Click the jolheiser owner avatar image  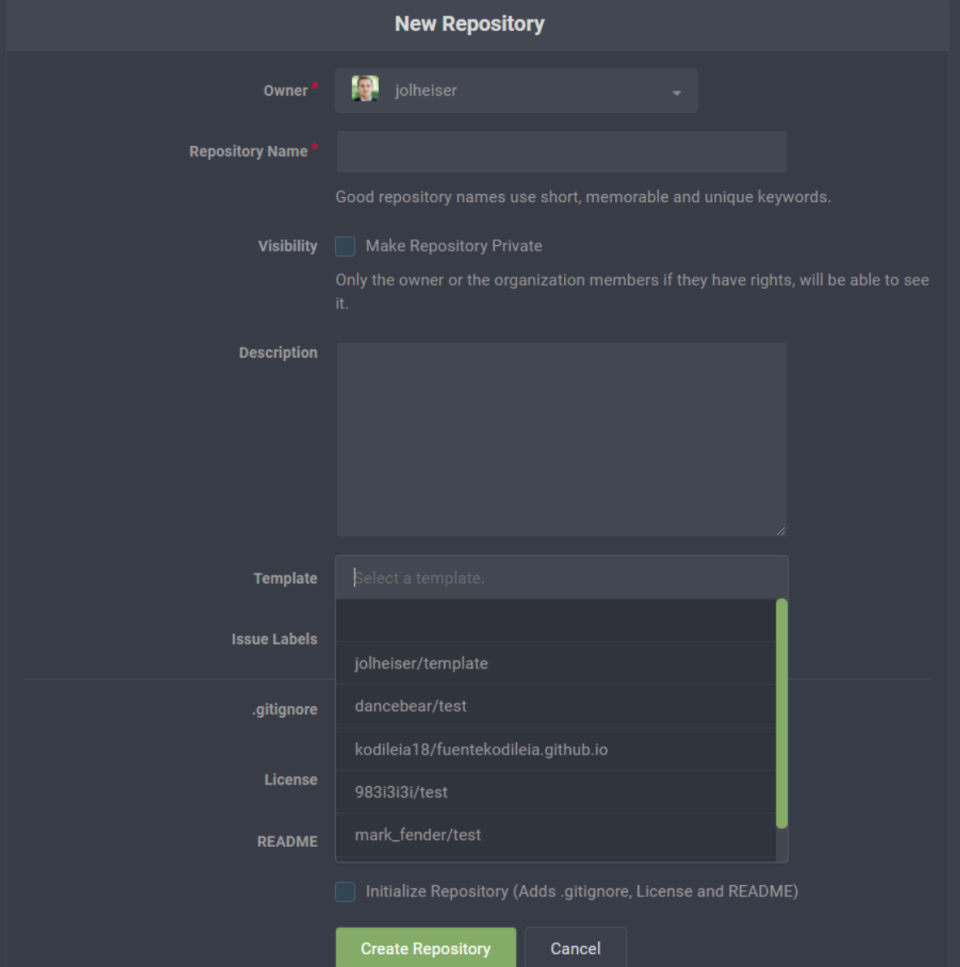coord(365,90)
